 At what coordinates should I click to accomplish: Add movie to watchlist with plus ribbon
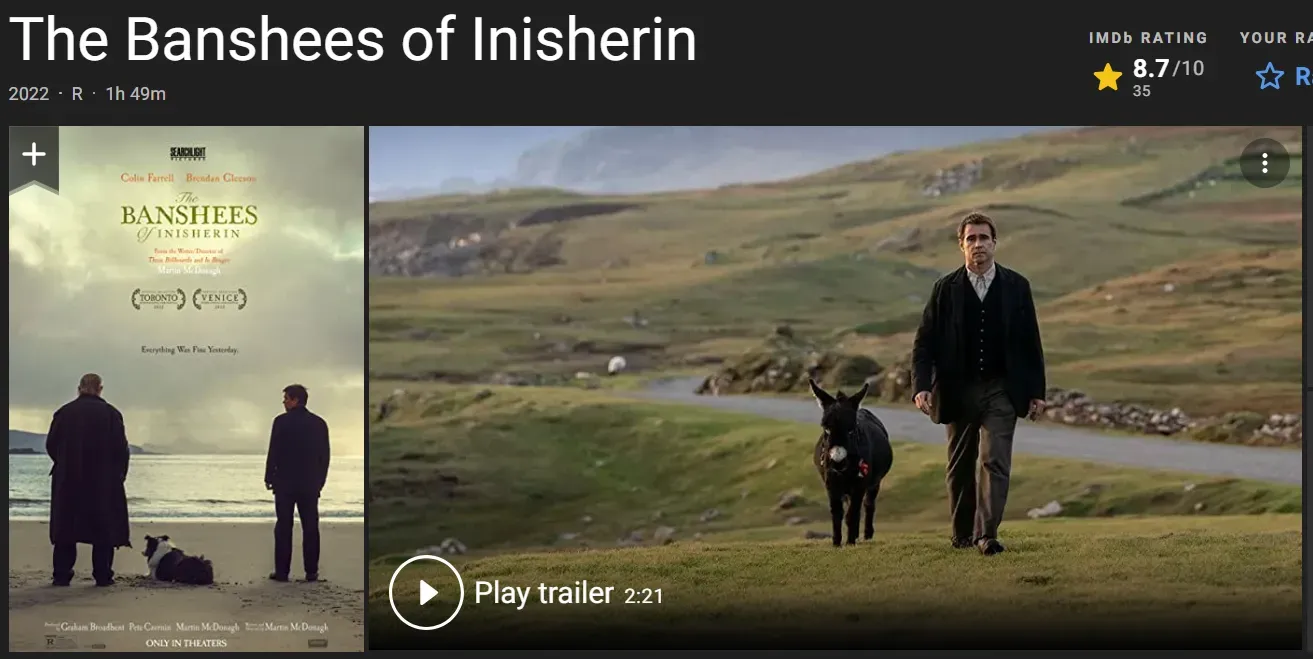pyautogui.click(x=34, y=157)
